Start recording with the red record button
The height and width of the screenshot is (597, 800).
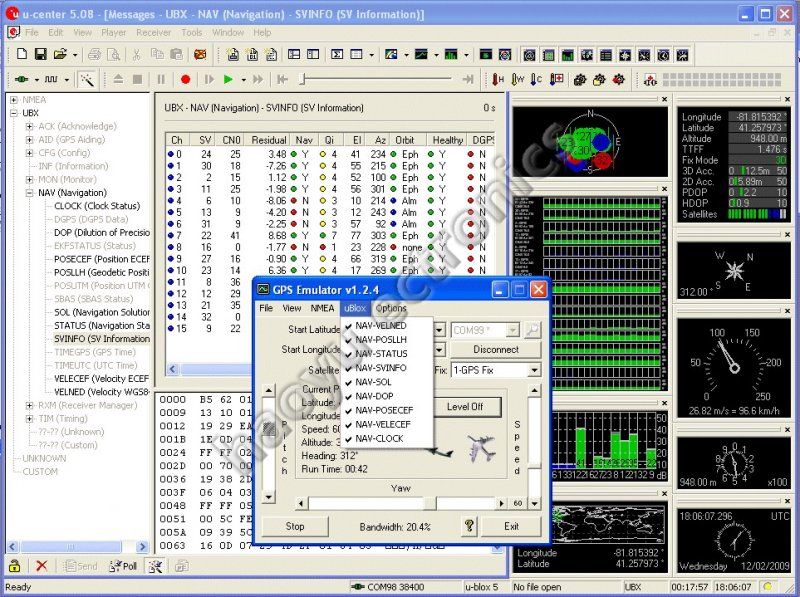185,80
